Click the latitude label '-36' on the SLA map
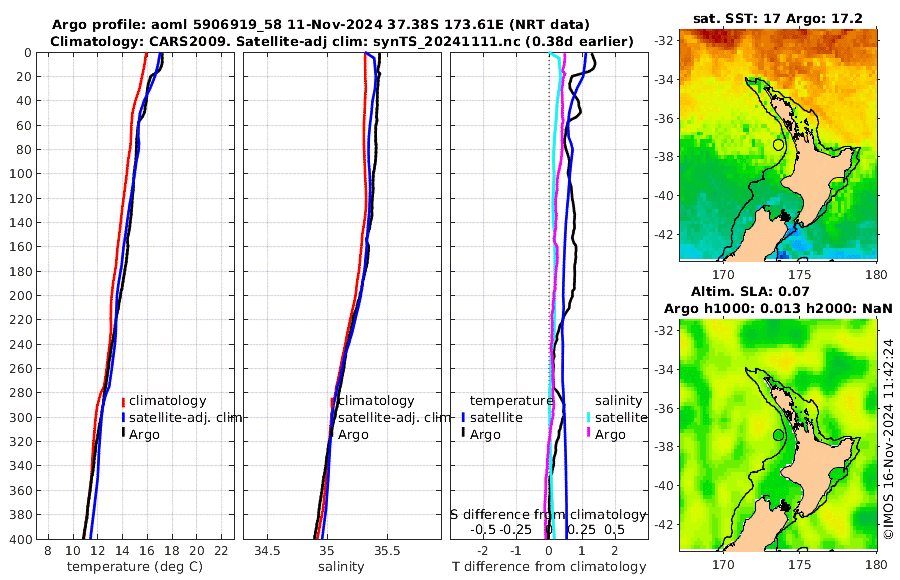The height and width of the screenshot is (580, 900). (x=664, y=408)
